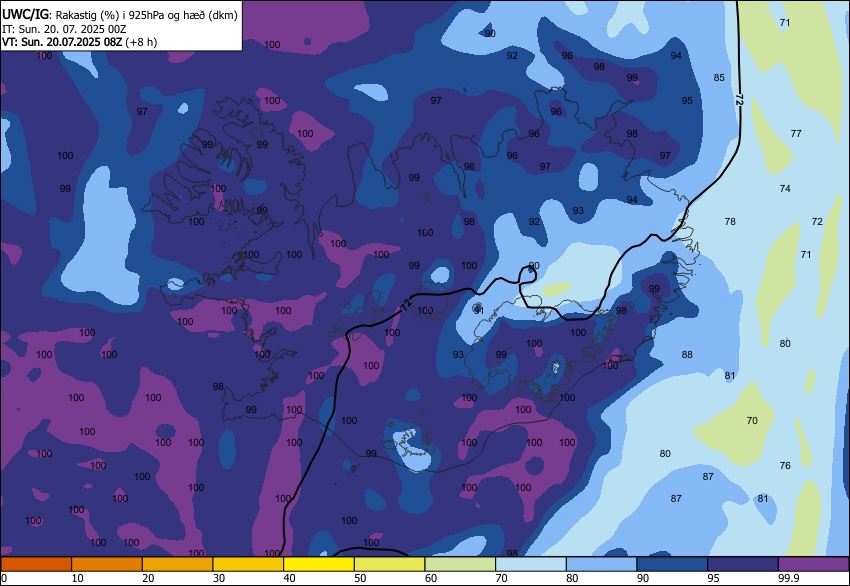This screenshot has width=850, height=586.
Task: Select the legend swatch between 10 and 20
Action: coord(107,564)
